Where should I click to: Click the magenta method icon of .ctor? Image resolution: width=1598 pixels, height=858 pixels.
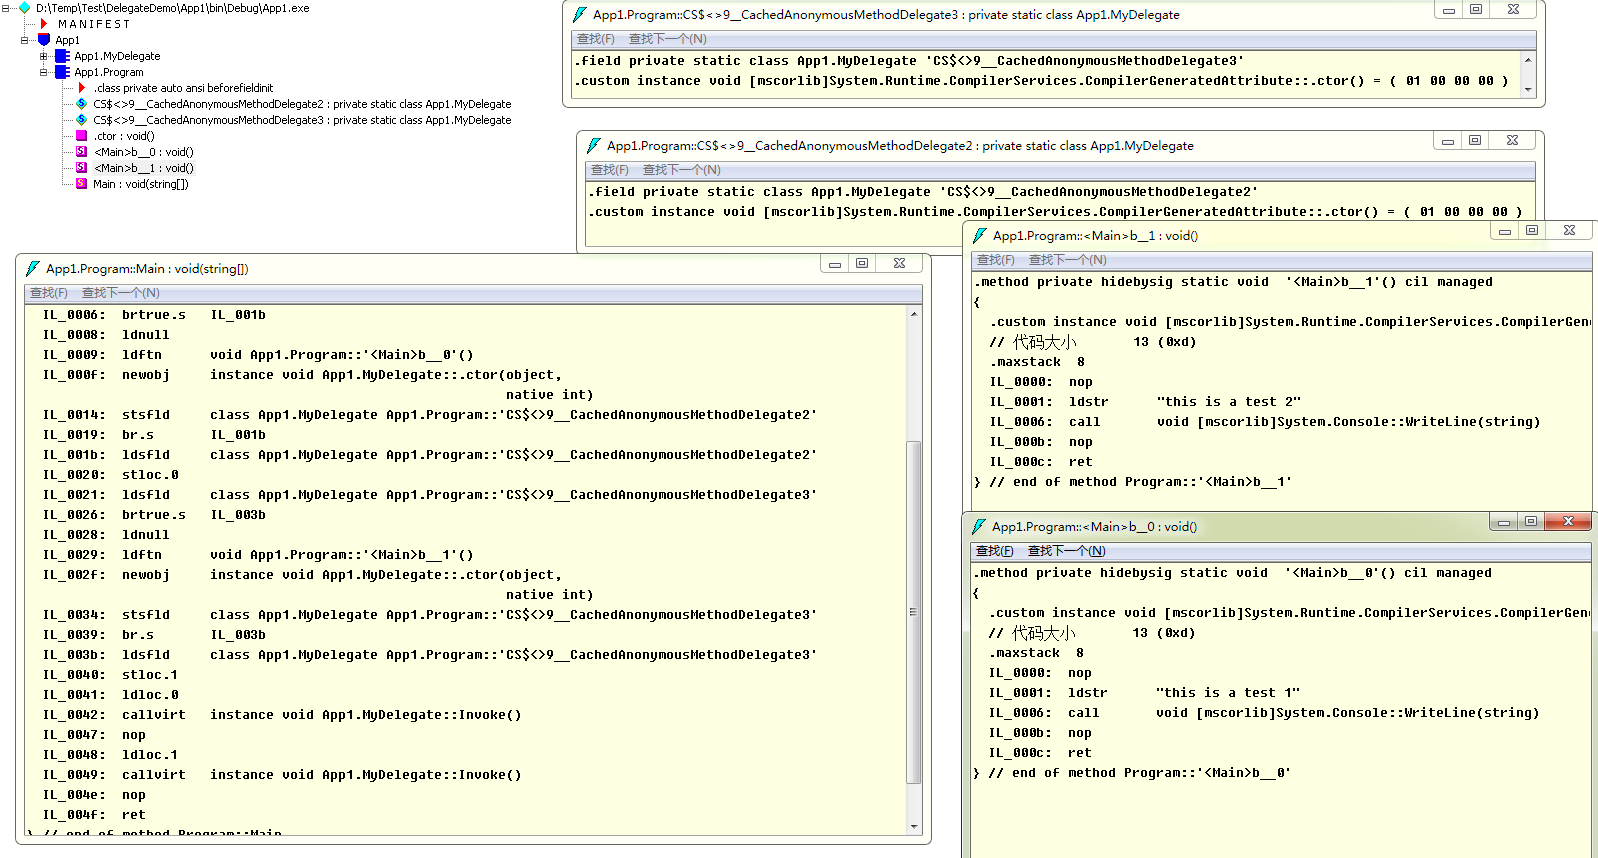pos(82,136)
